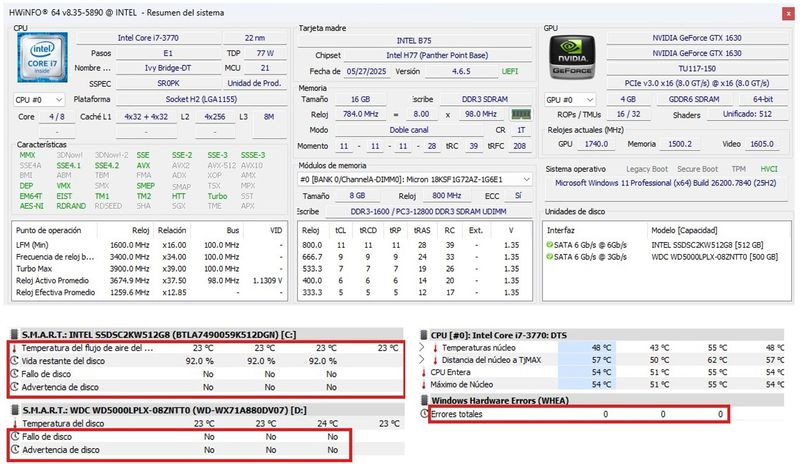Click the 800.0 memory timing row
The height and width of the screenshot is (464, 800).
[x=414, y=245]
